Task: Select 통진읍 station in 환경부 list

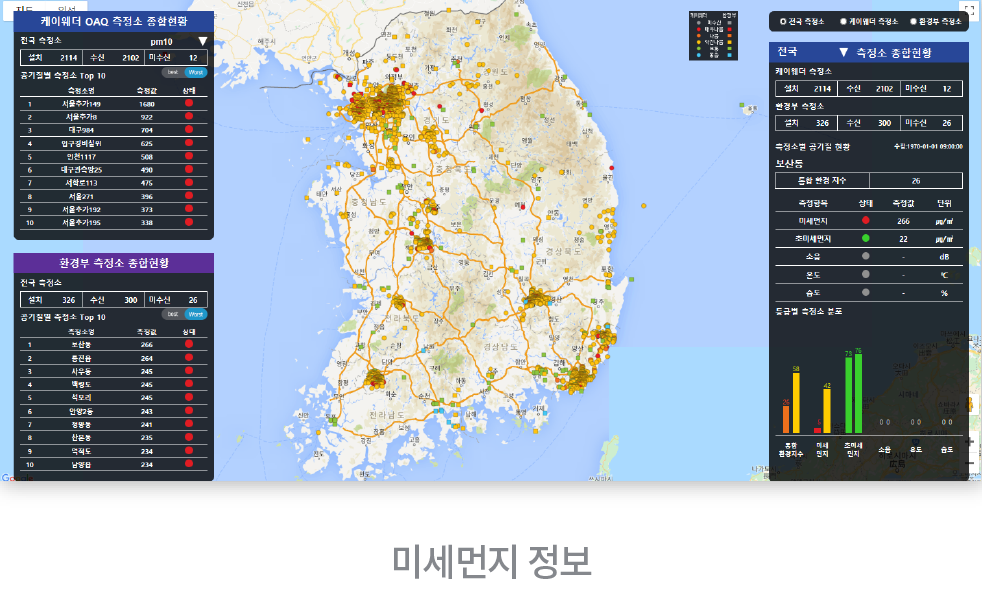Action: tap(83, 357)
